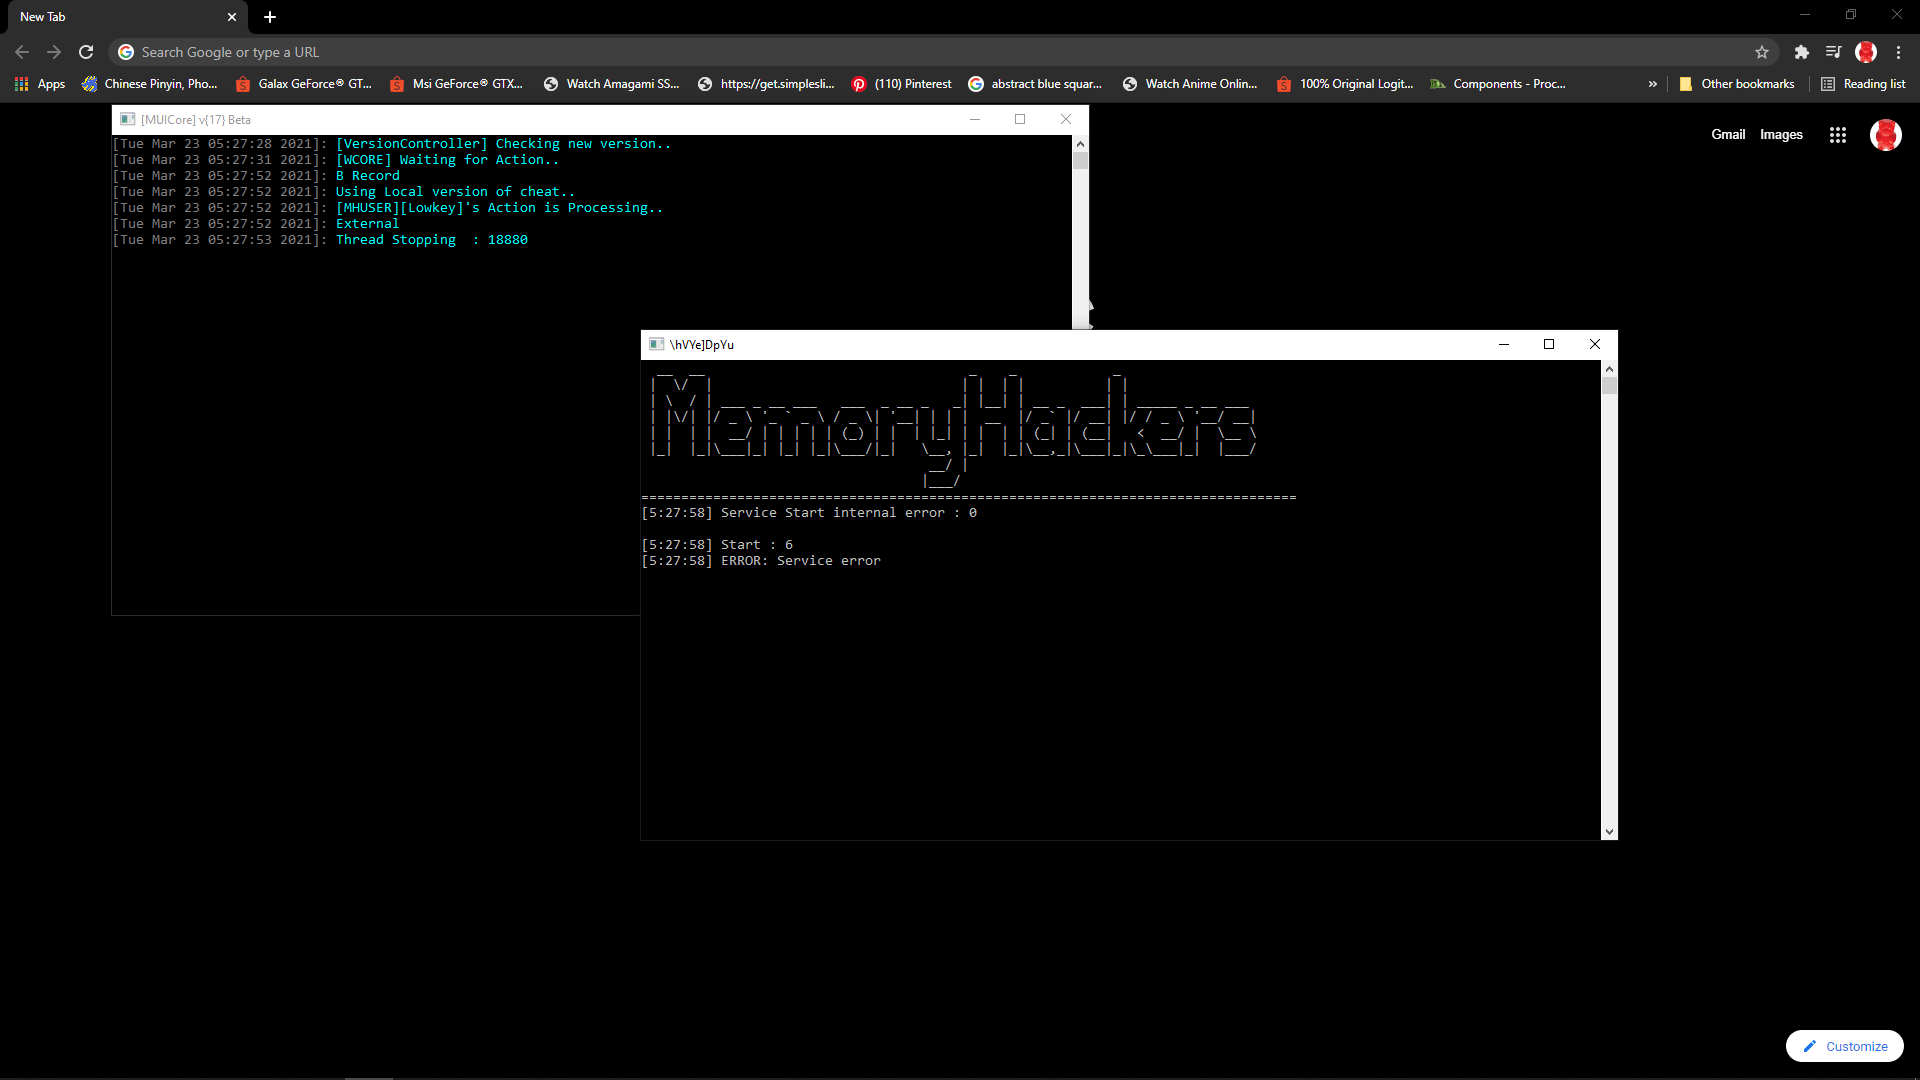Open a new browser tab
Image resolution: width=1920 pixels, height=1080 pixels.
click(270, 17)
